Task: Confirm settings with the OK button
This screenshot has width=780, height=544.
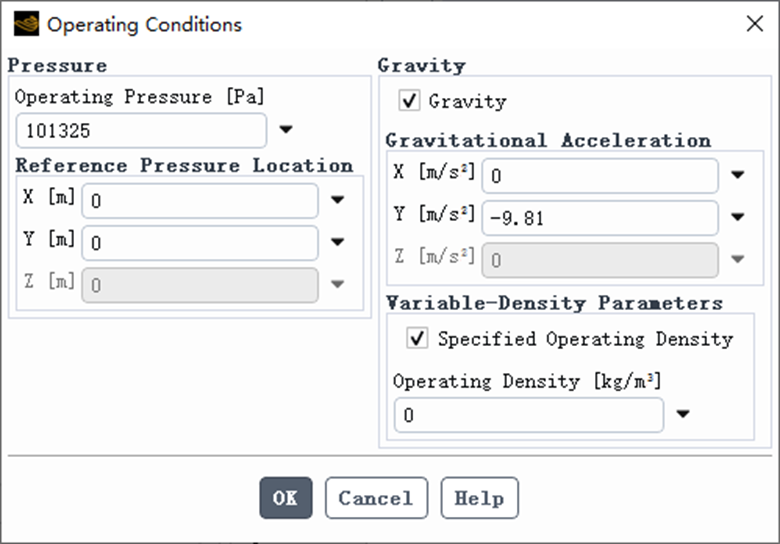Action: (x=286, y=498)
